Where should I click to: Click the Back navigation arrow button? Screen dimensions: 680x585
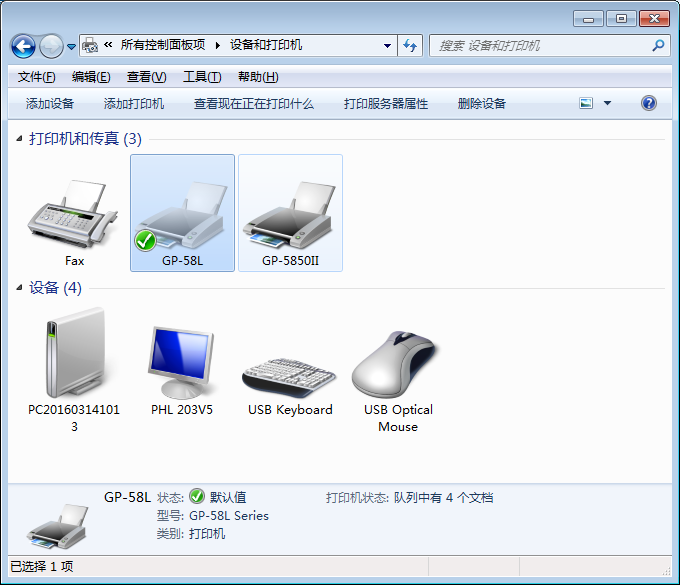point(23,46)
